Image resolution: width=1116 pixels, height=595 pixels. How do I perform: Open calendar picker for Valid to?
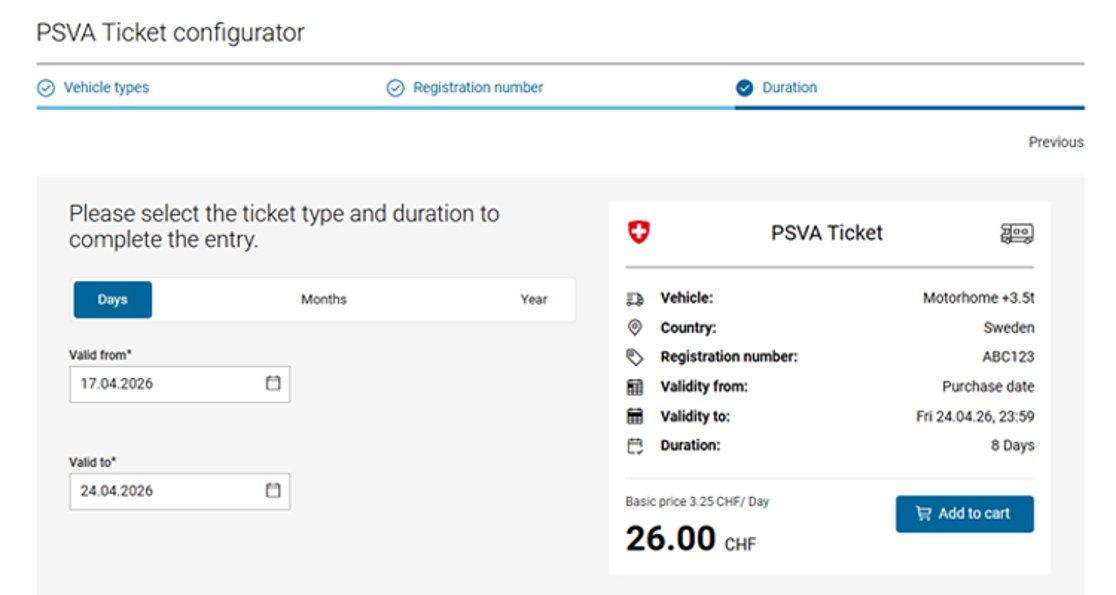273,490
